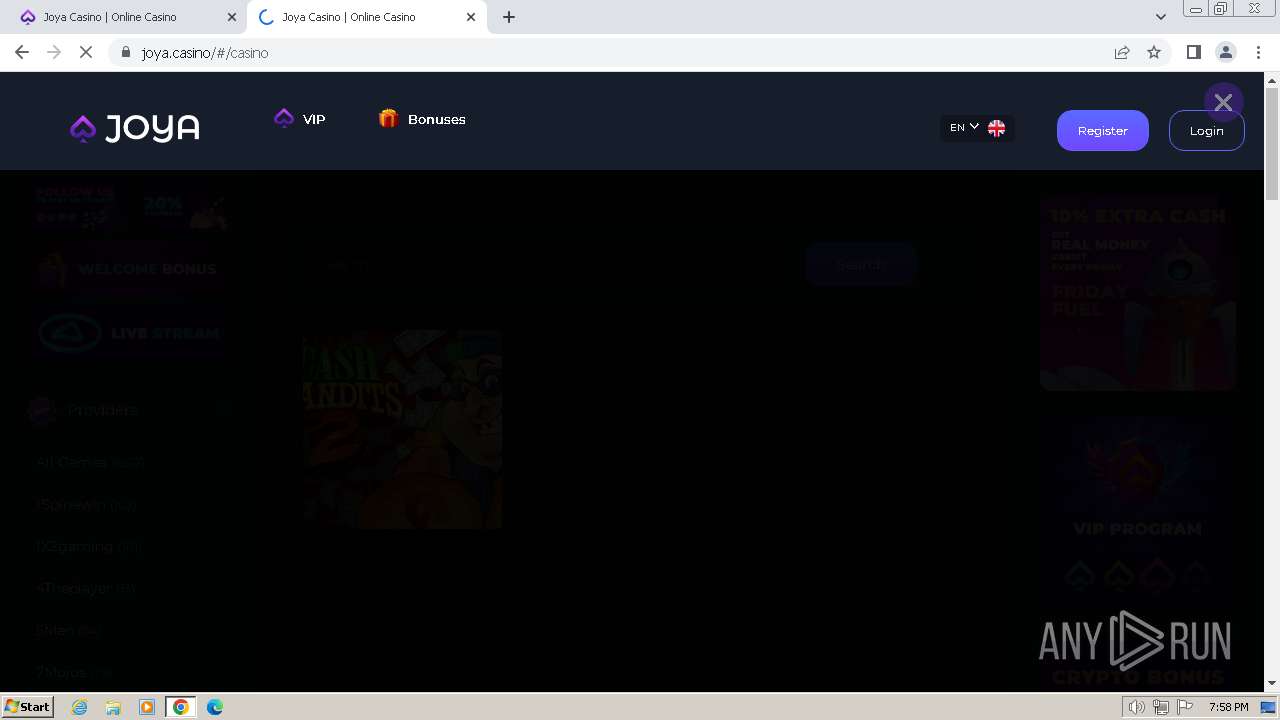Click the dimmed Search button

coord(861,265)
